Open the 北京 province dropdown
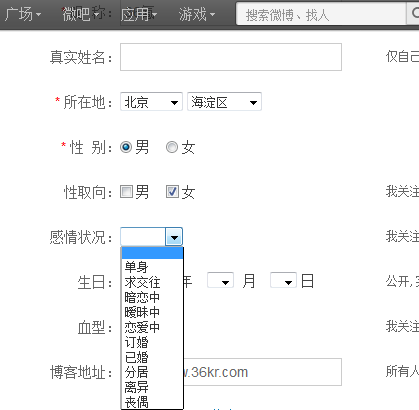 coord(151,102)
